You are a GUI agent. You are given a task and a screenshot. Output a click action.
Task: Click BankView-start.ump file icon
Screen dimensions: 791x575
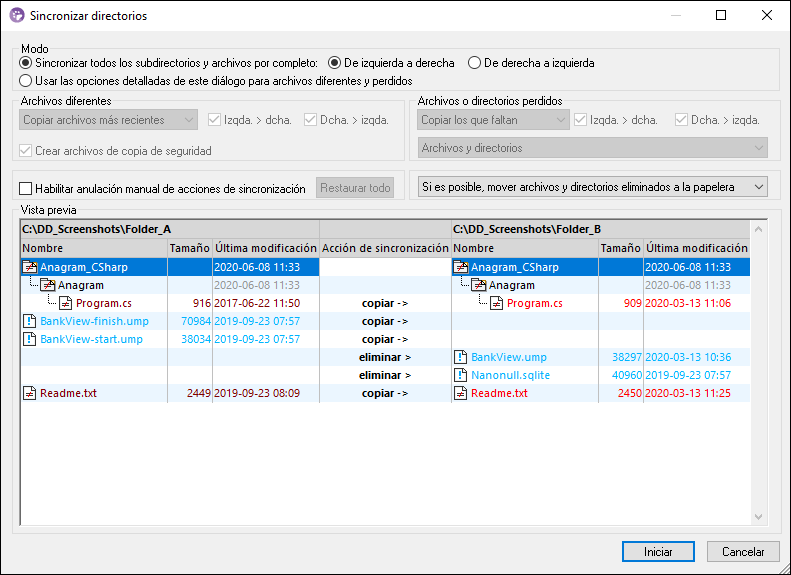(x=29, y=339)
